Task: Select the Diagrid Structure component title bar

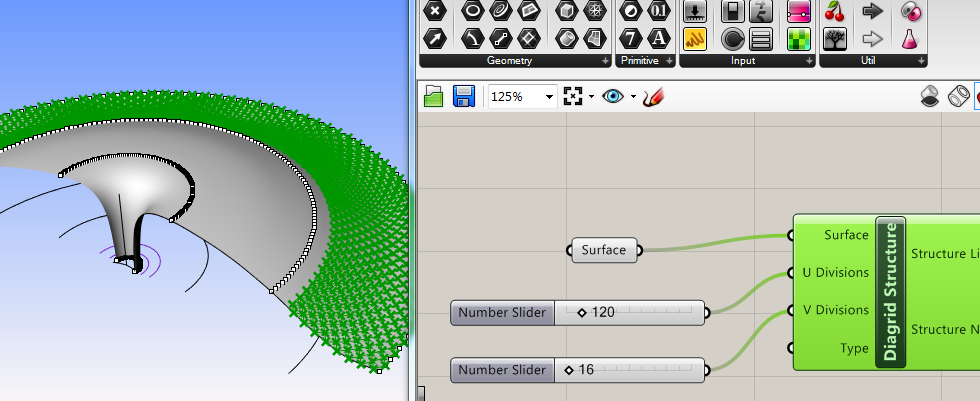Action: pos(891,292)
